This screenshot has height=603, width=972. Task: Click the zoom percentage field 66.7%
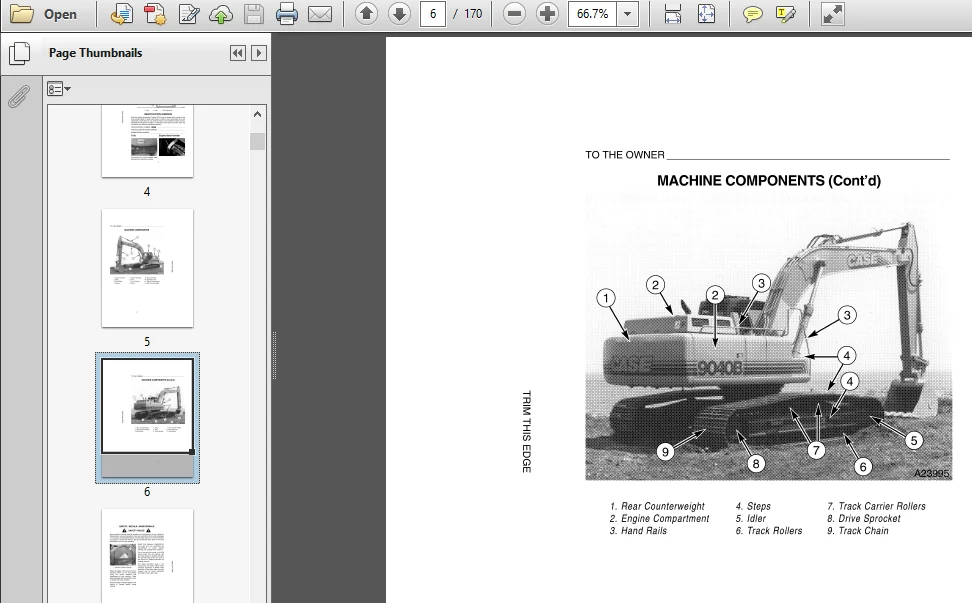coord(593,14)
